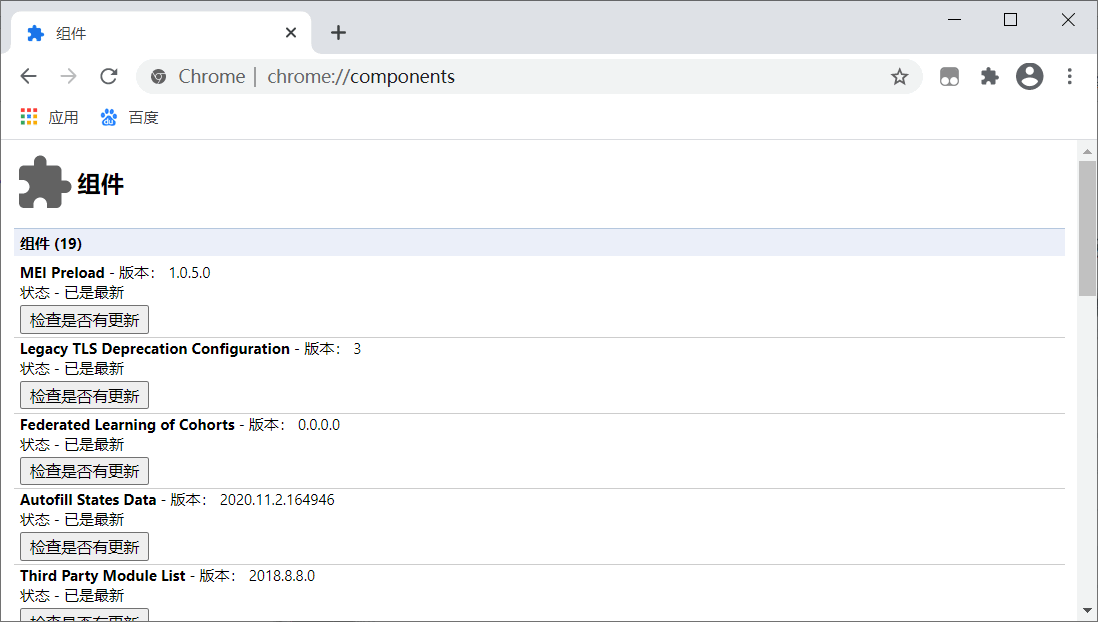The image size is (1098, 622).
Task: Bookmark this page with the star icon
Action: [898, 76]
